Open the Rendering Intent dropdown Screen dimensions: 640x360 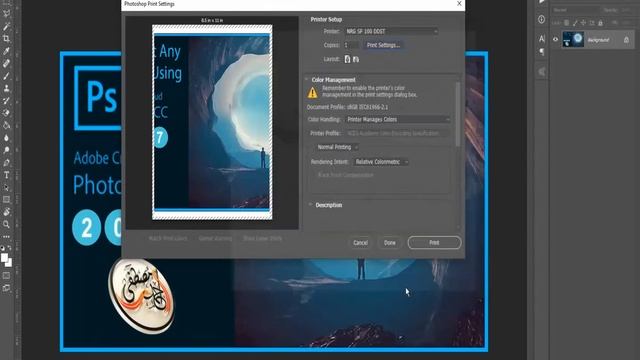pos(381,162)
